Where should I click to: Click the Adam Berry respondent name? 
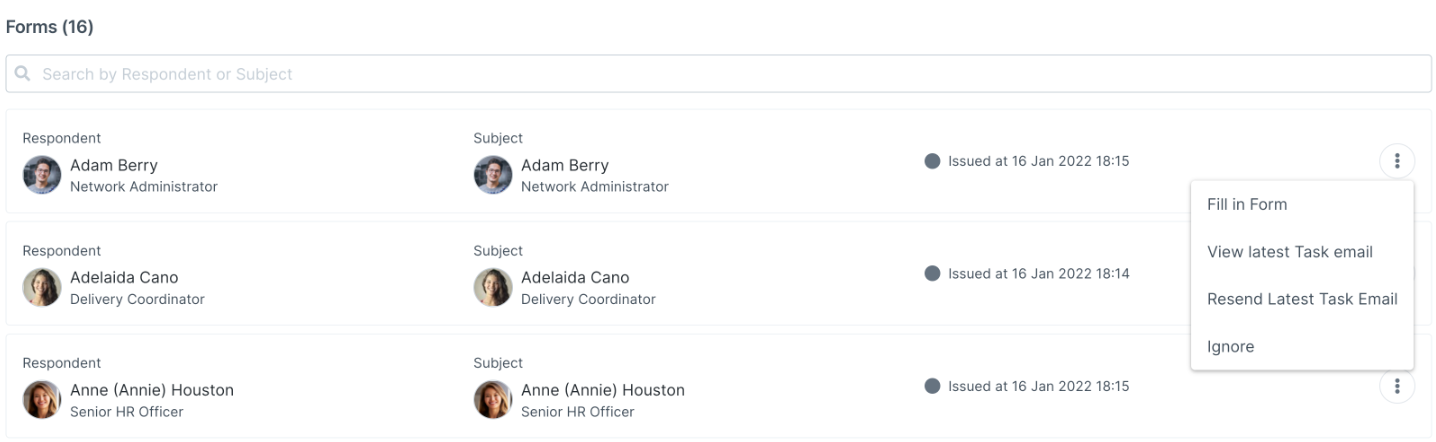pyautogui.click(x=114, y=165)
